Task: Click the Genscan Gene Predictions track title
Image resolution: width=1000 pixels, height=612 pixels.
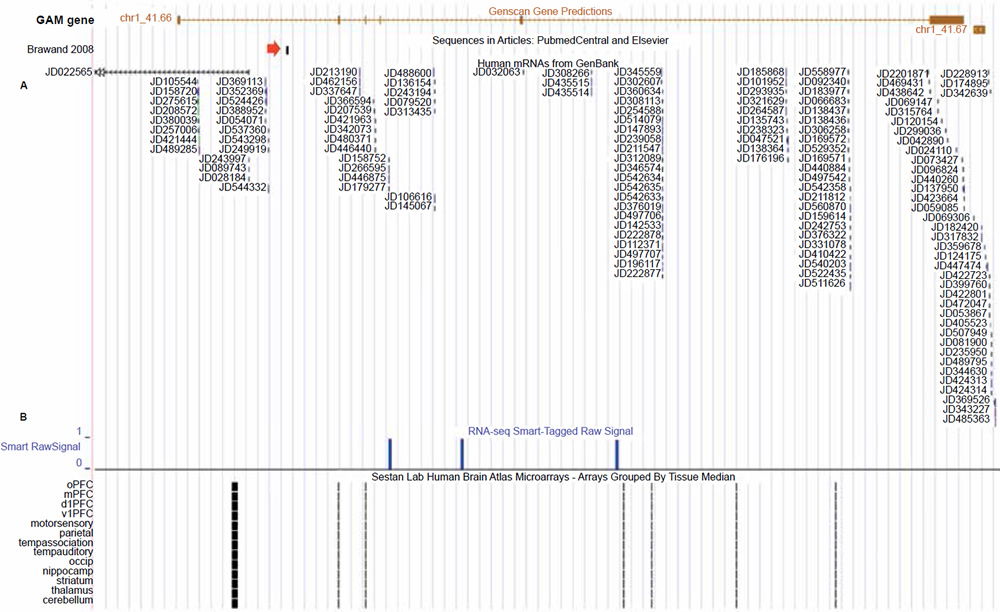Action: (550, 11)
